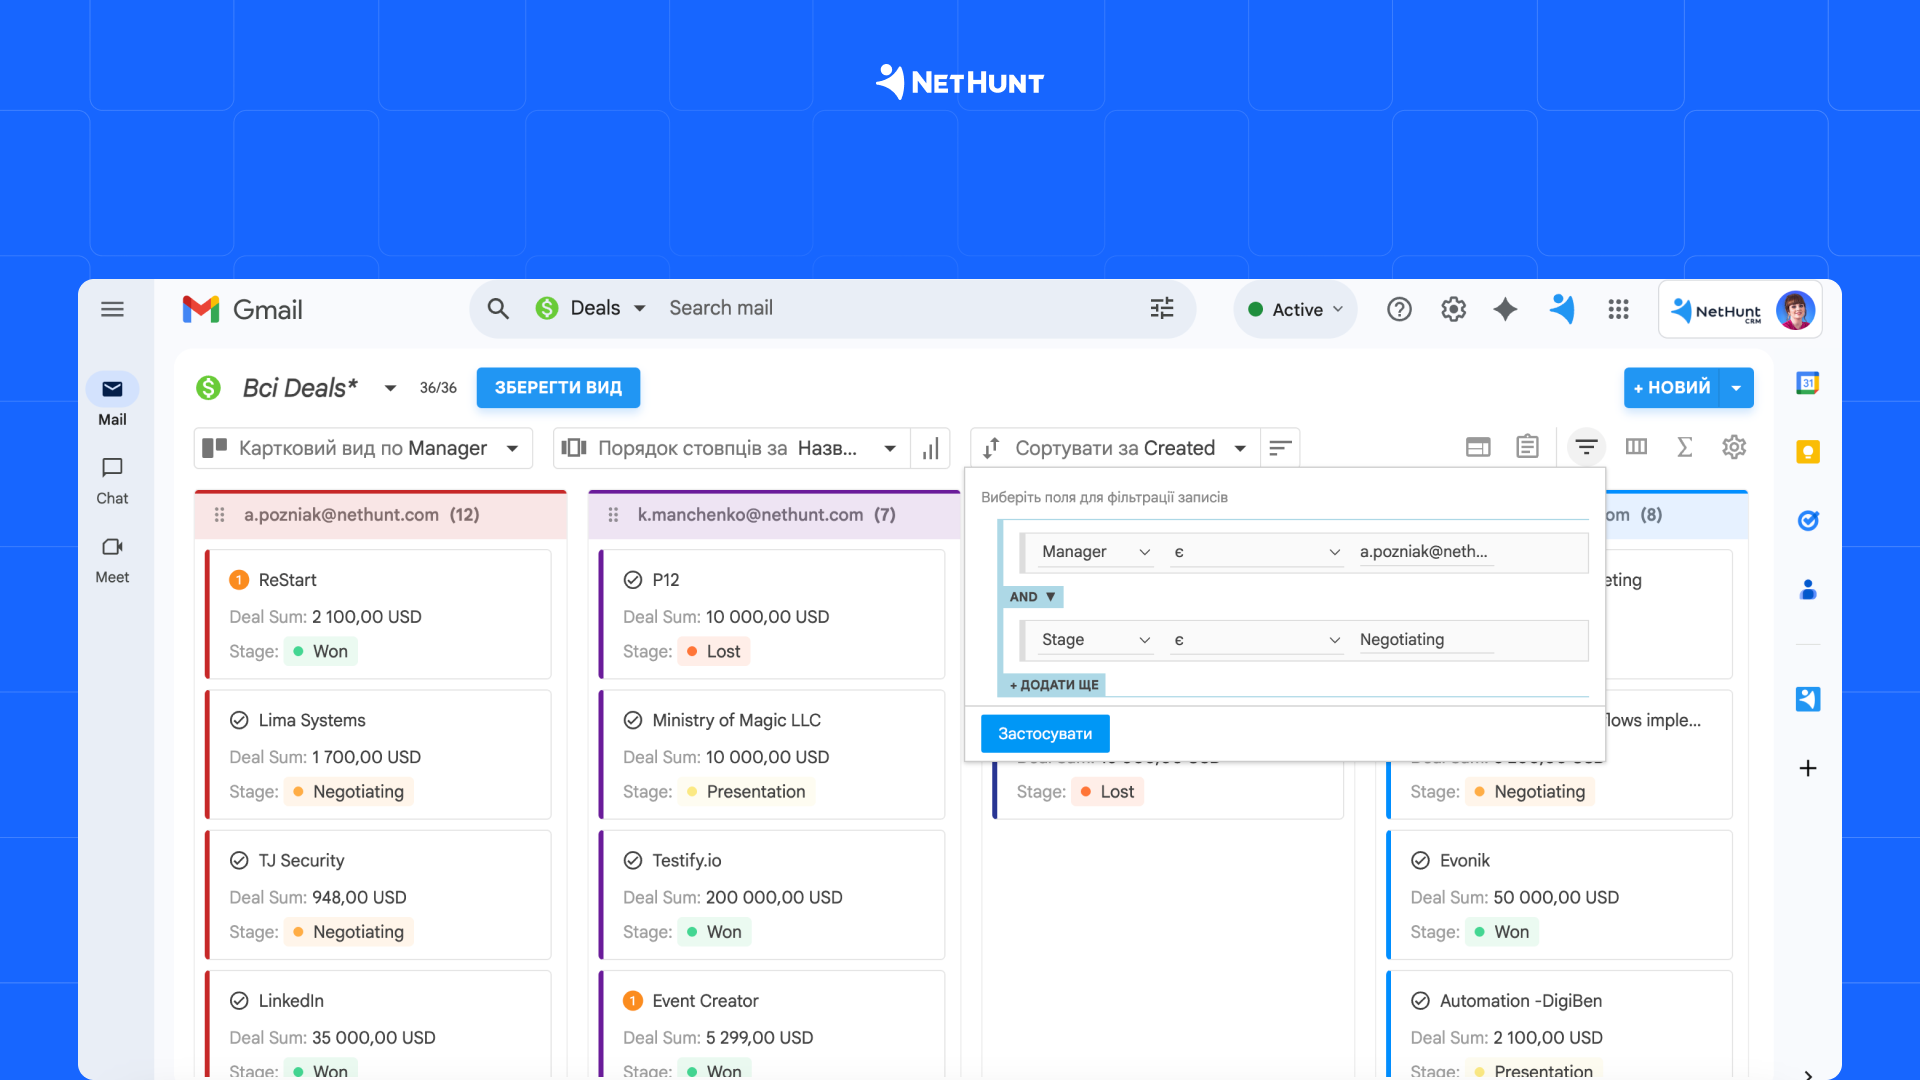The height and width of the screenshot is (1080, 1920).
Task: Open Картковий вид по Manager dropdown
Action: click(x=363, y=448)
